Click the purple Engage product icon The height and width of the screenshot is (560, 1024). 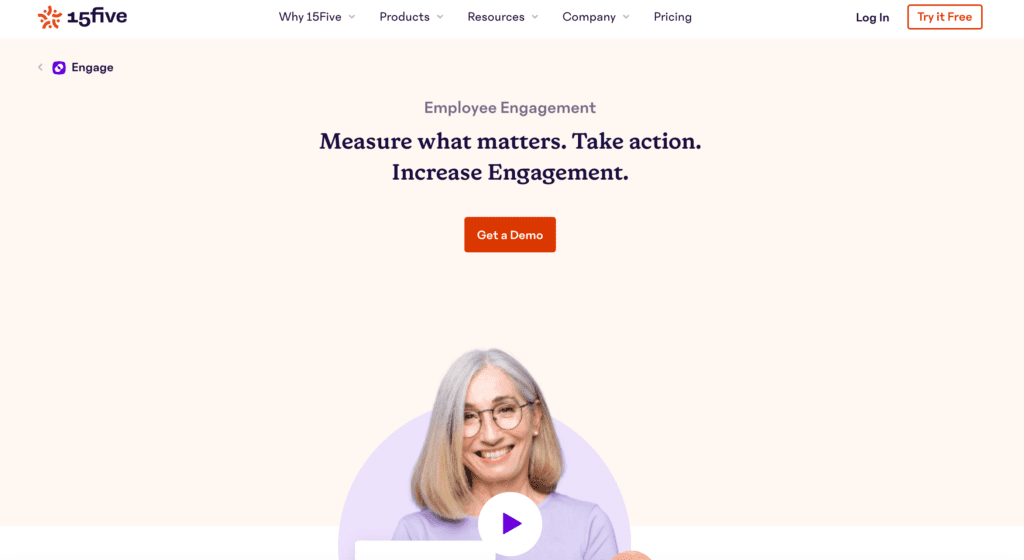[x=59, y=68]
